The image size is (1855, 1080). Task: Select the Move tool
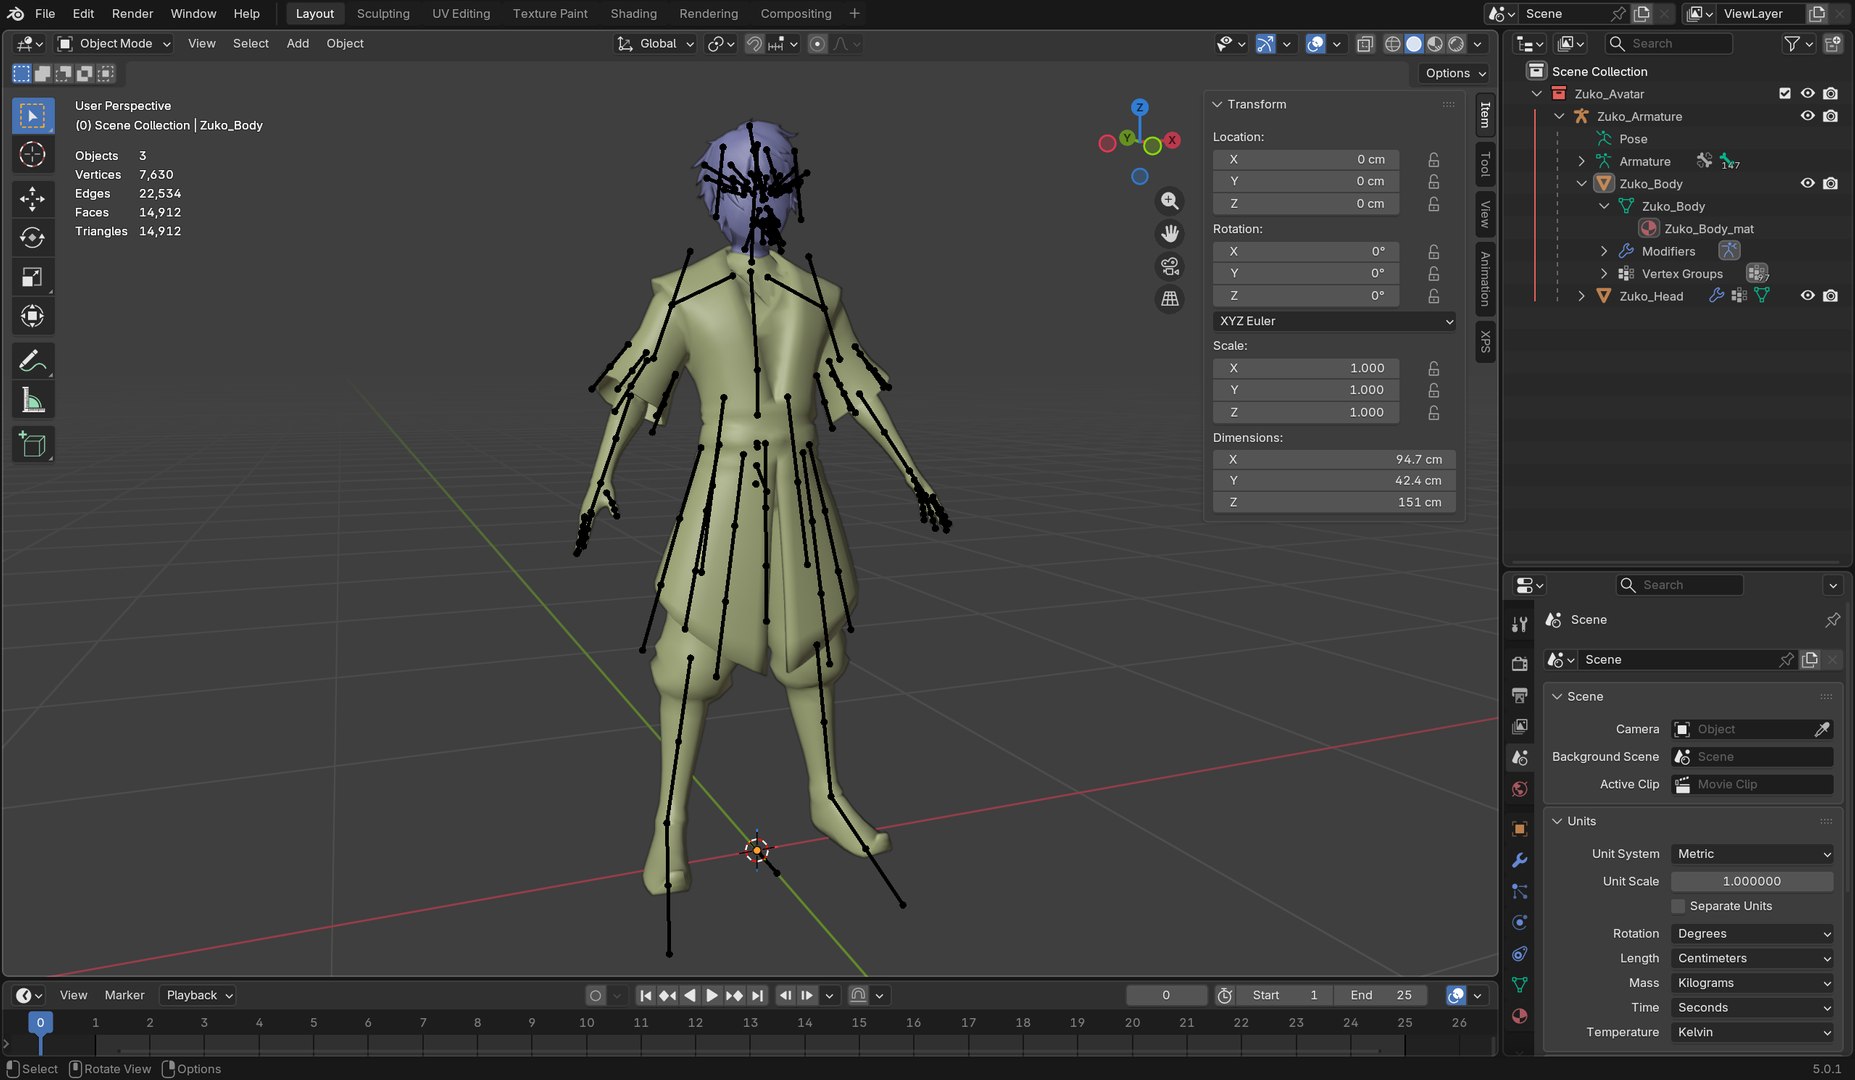[32, 199]
